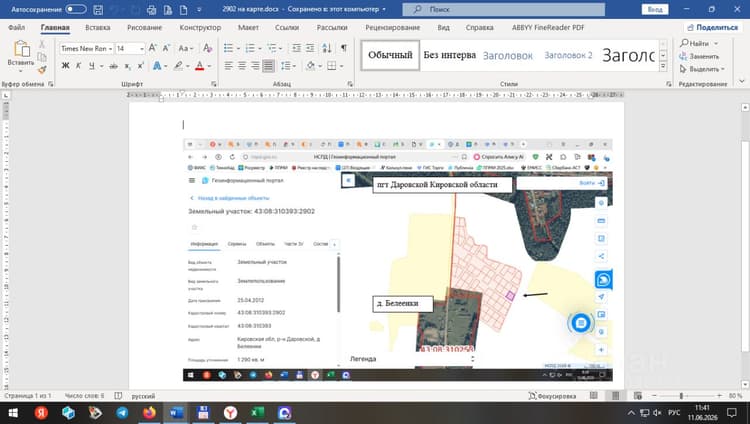Click the Поиск search box in the title bar

pos(504,9)
